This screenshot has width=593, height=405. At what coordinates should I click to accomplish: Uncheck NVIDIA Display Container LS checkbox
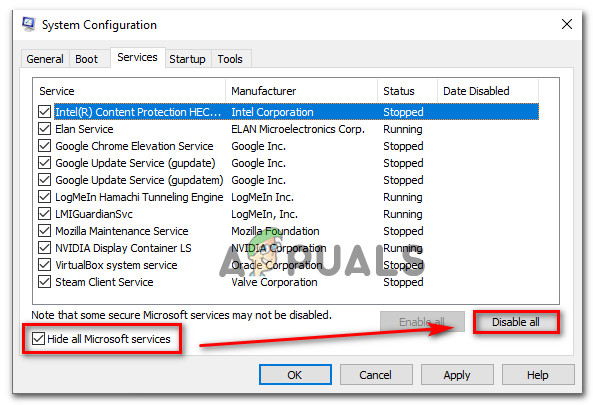point(45,248)
